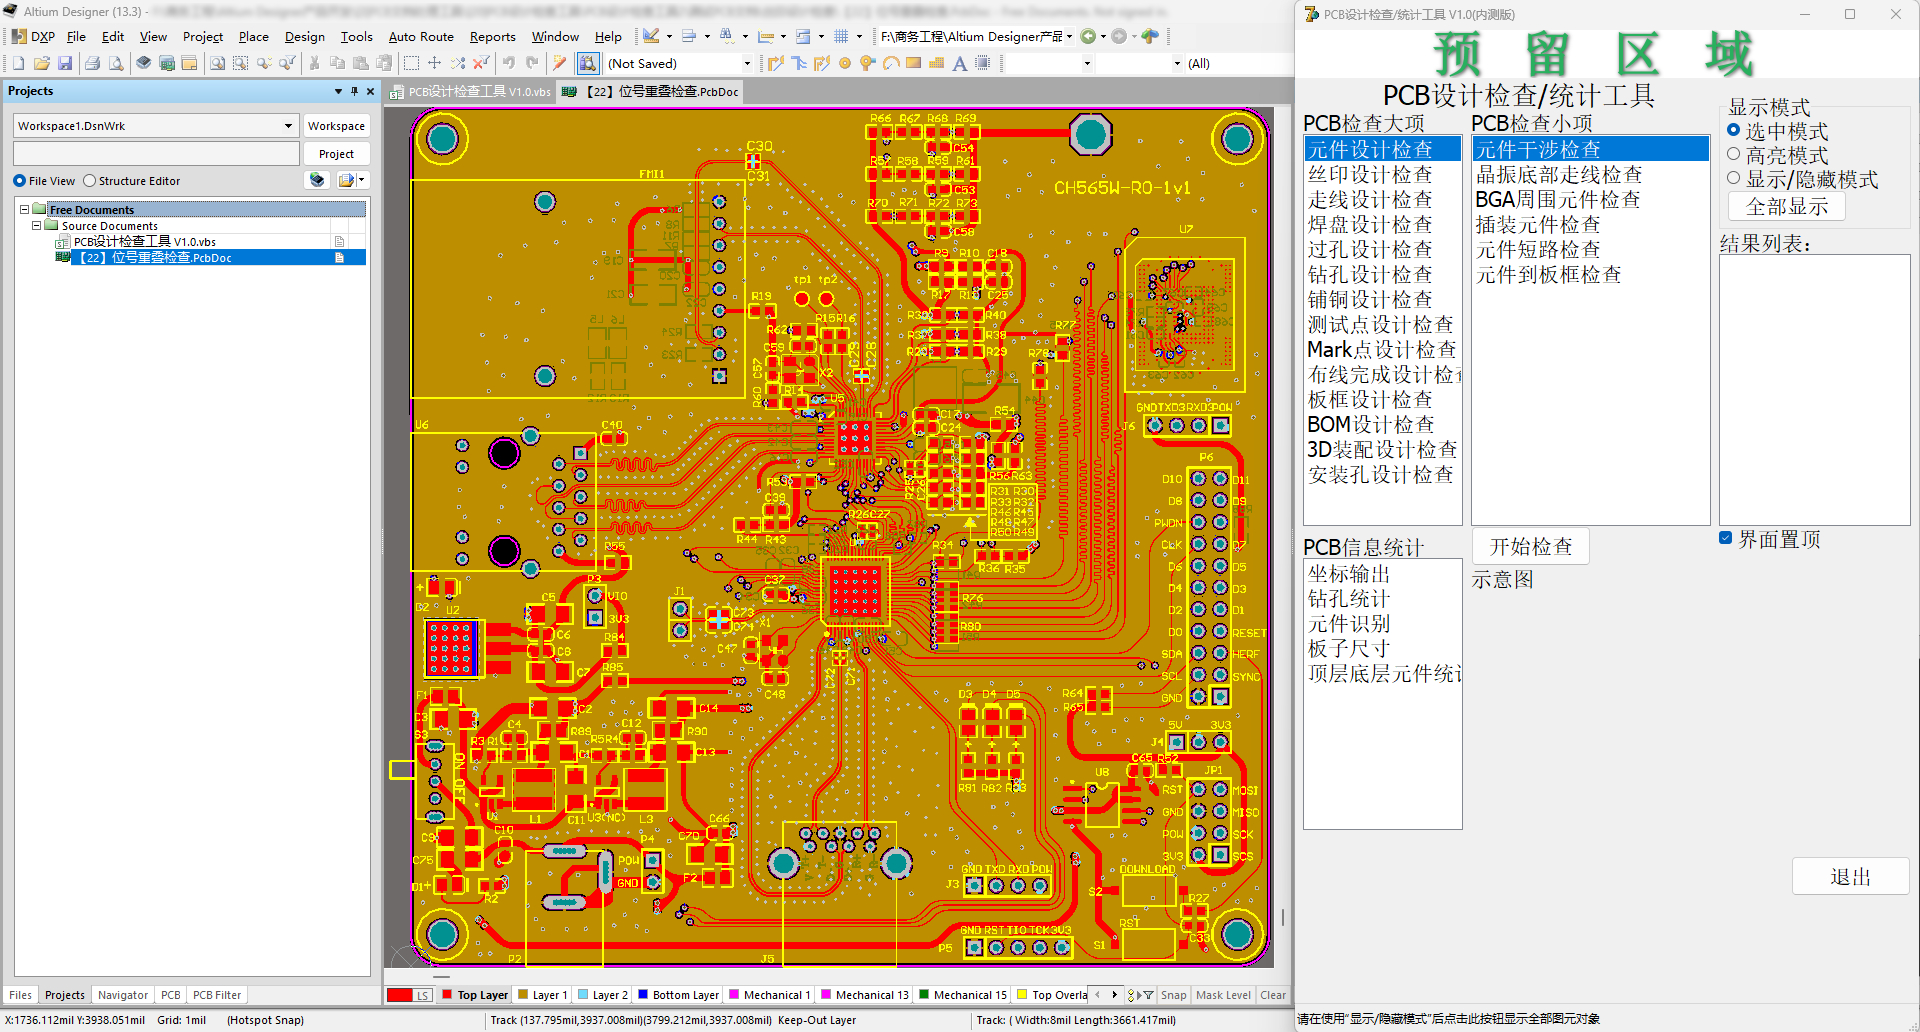The width and height of the screenshot is (1920, 1032).
Task: Open the Design menu
Action: coord(304,37)
